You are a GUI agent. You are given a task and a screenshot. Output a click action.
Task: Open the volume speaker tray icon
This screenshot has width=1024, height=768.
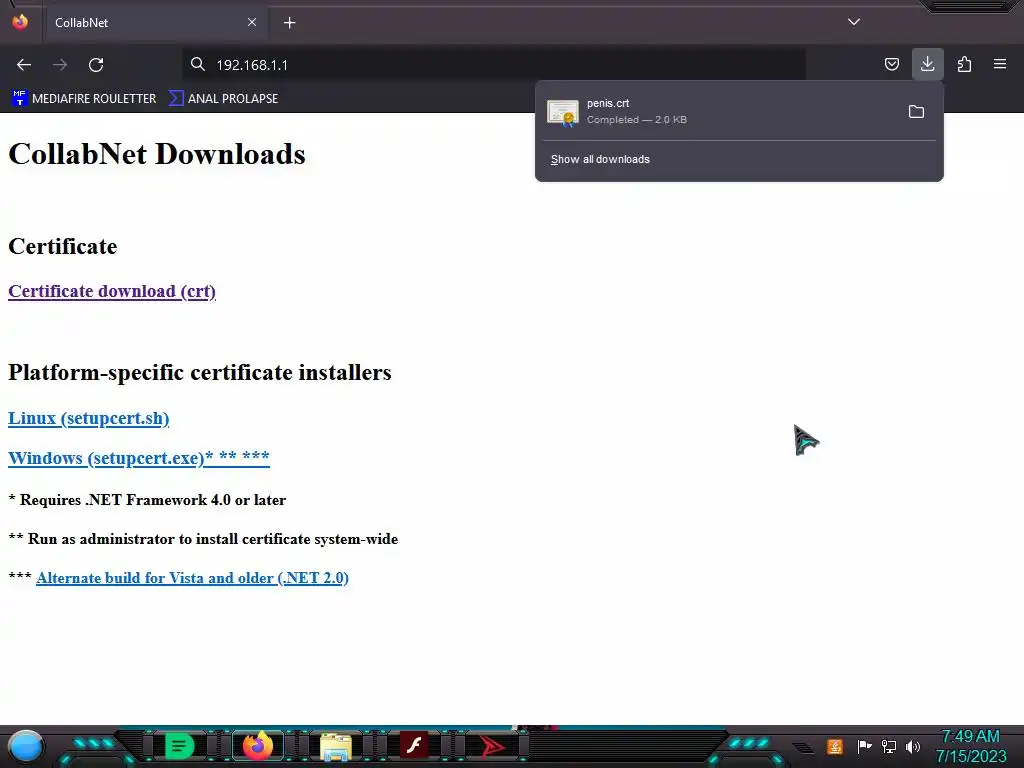(913, 746)
